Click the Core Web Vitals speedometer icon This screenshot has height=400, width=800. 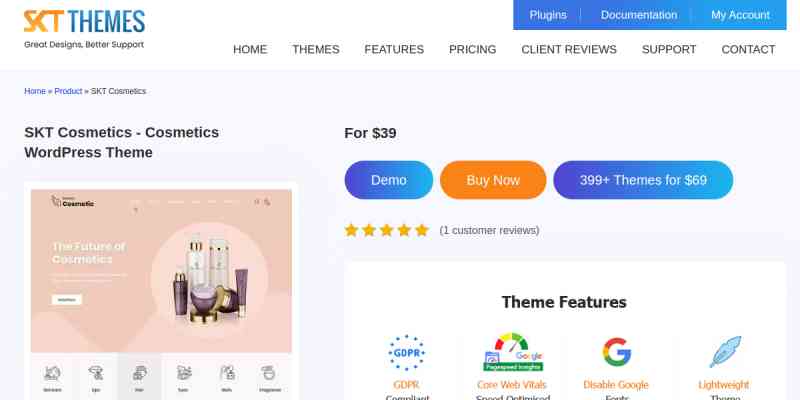(513, 352)
